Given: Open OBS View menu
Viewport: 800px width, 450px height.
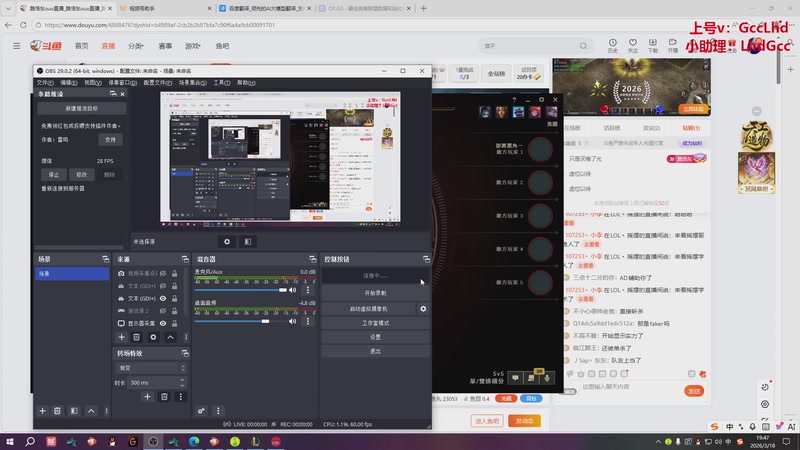Looking at the screenshot, I should click(x=93, y=83).
